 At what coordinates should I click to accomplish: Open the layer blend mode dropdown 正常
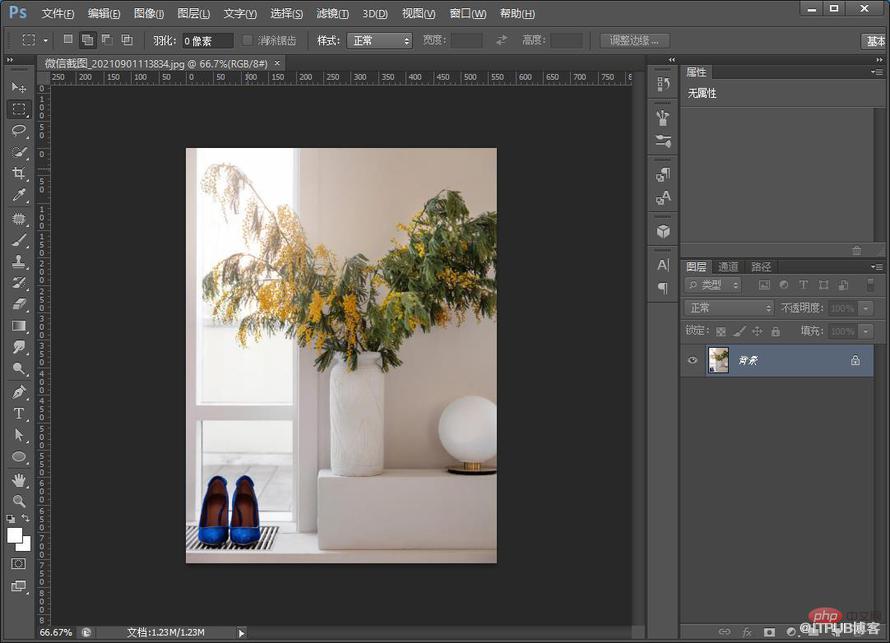point(729,308)
